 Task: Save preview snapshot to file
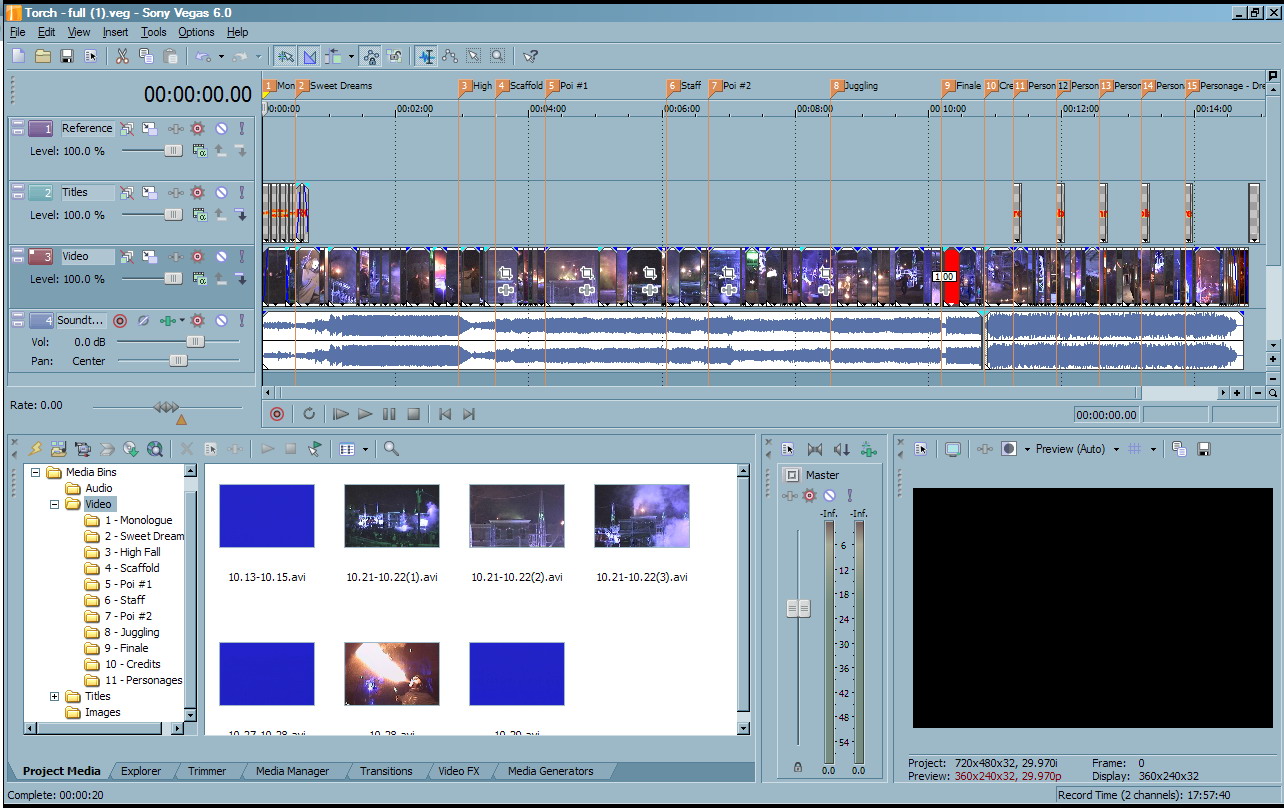[1204, 450]
